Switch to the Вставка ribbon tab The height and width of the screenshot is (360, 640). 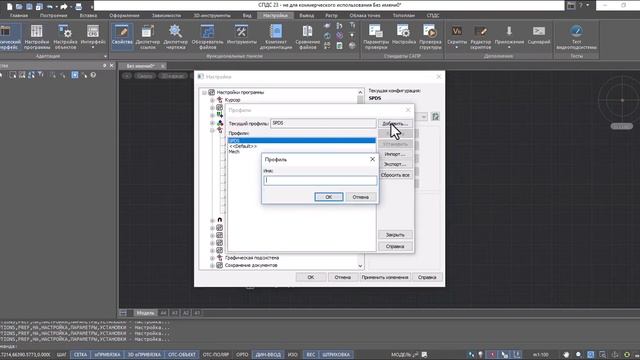point(88,16)
